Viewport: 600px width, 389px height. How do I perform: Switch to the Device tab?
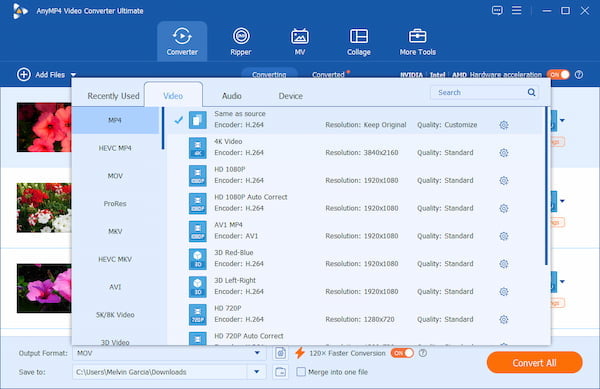tap(290, 96)
